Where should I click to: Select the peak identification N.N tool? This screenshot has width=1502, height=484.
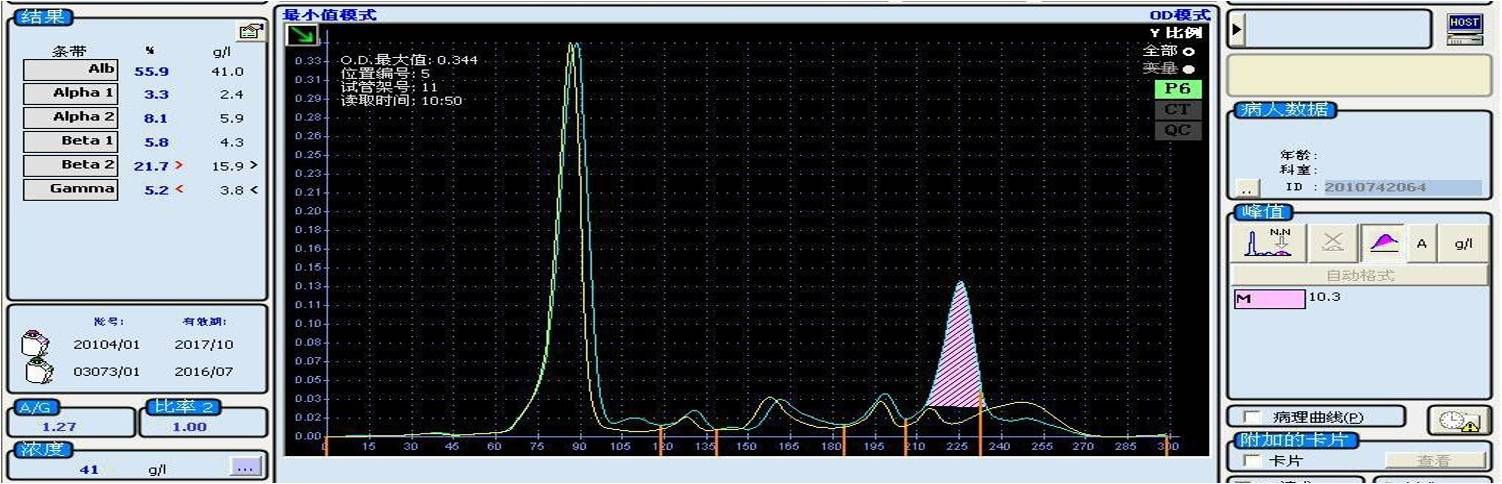tap(1267, 243)
